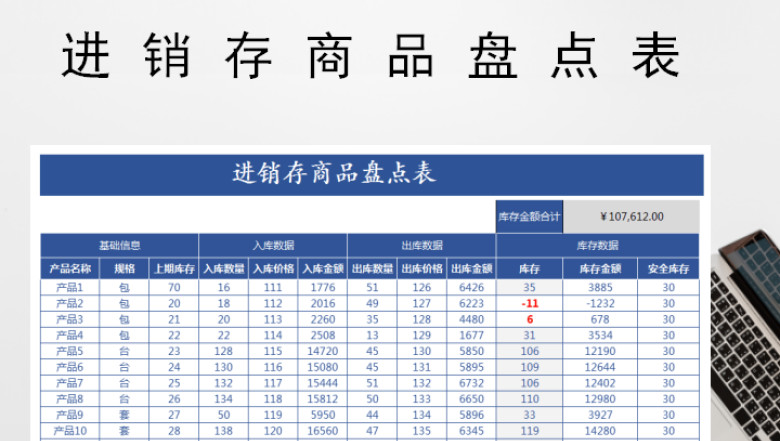Select 入库金额 cell 5950
Screen dimensions: 780x441
coord(323,415)
